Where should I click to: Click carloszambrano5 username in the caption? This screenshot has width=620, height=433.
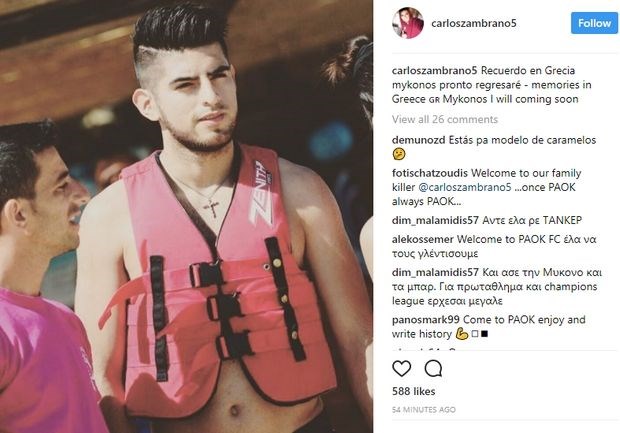tap(435, 70)
